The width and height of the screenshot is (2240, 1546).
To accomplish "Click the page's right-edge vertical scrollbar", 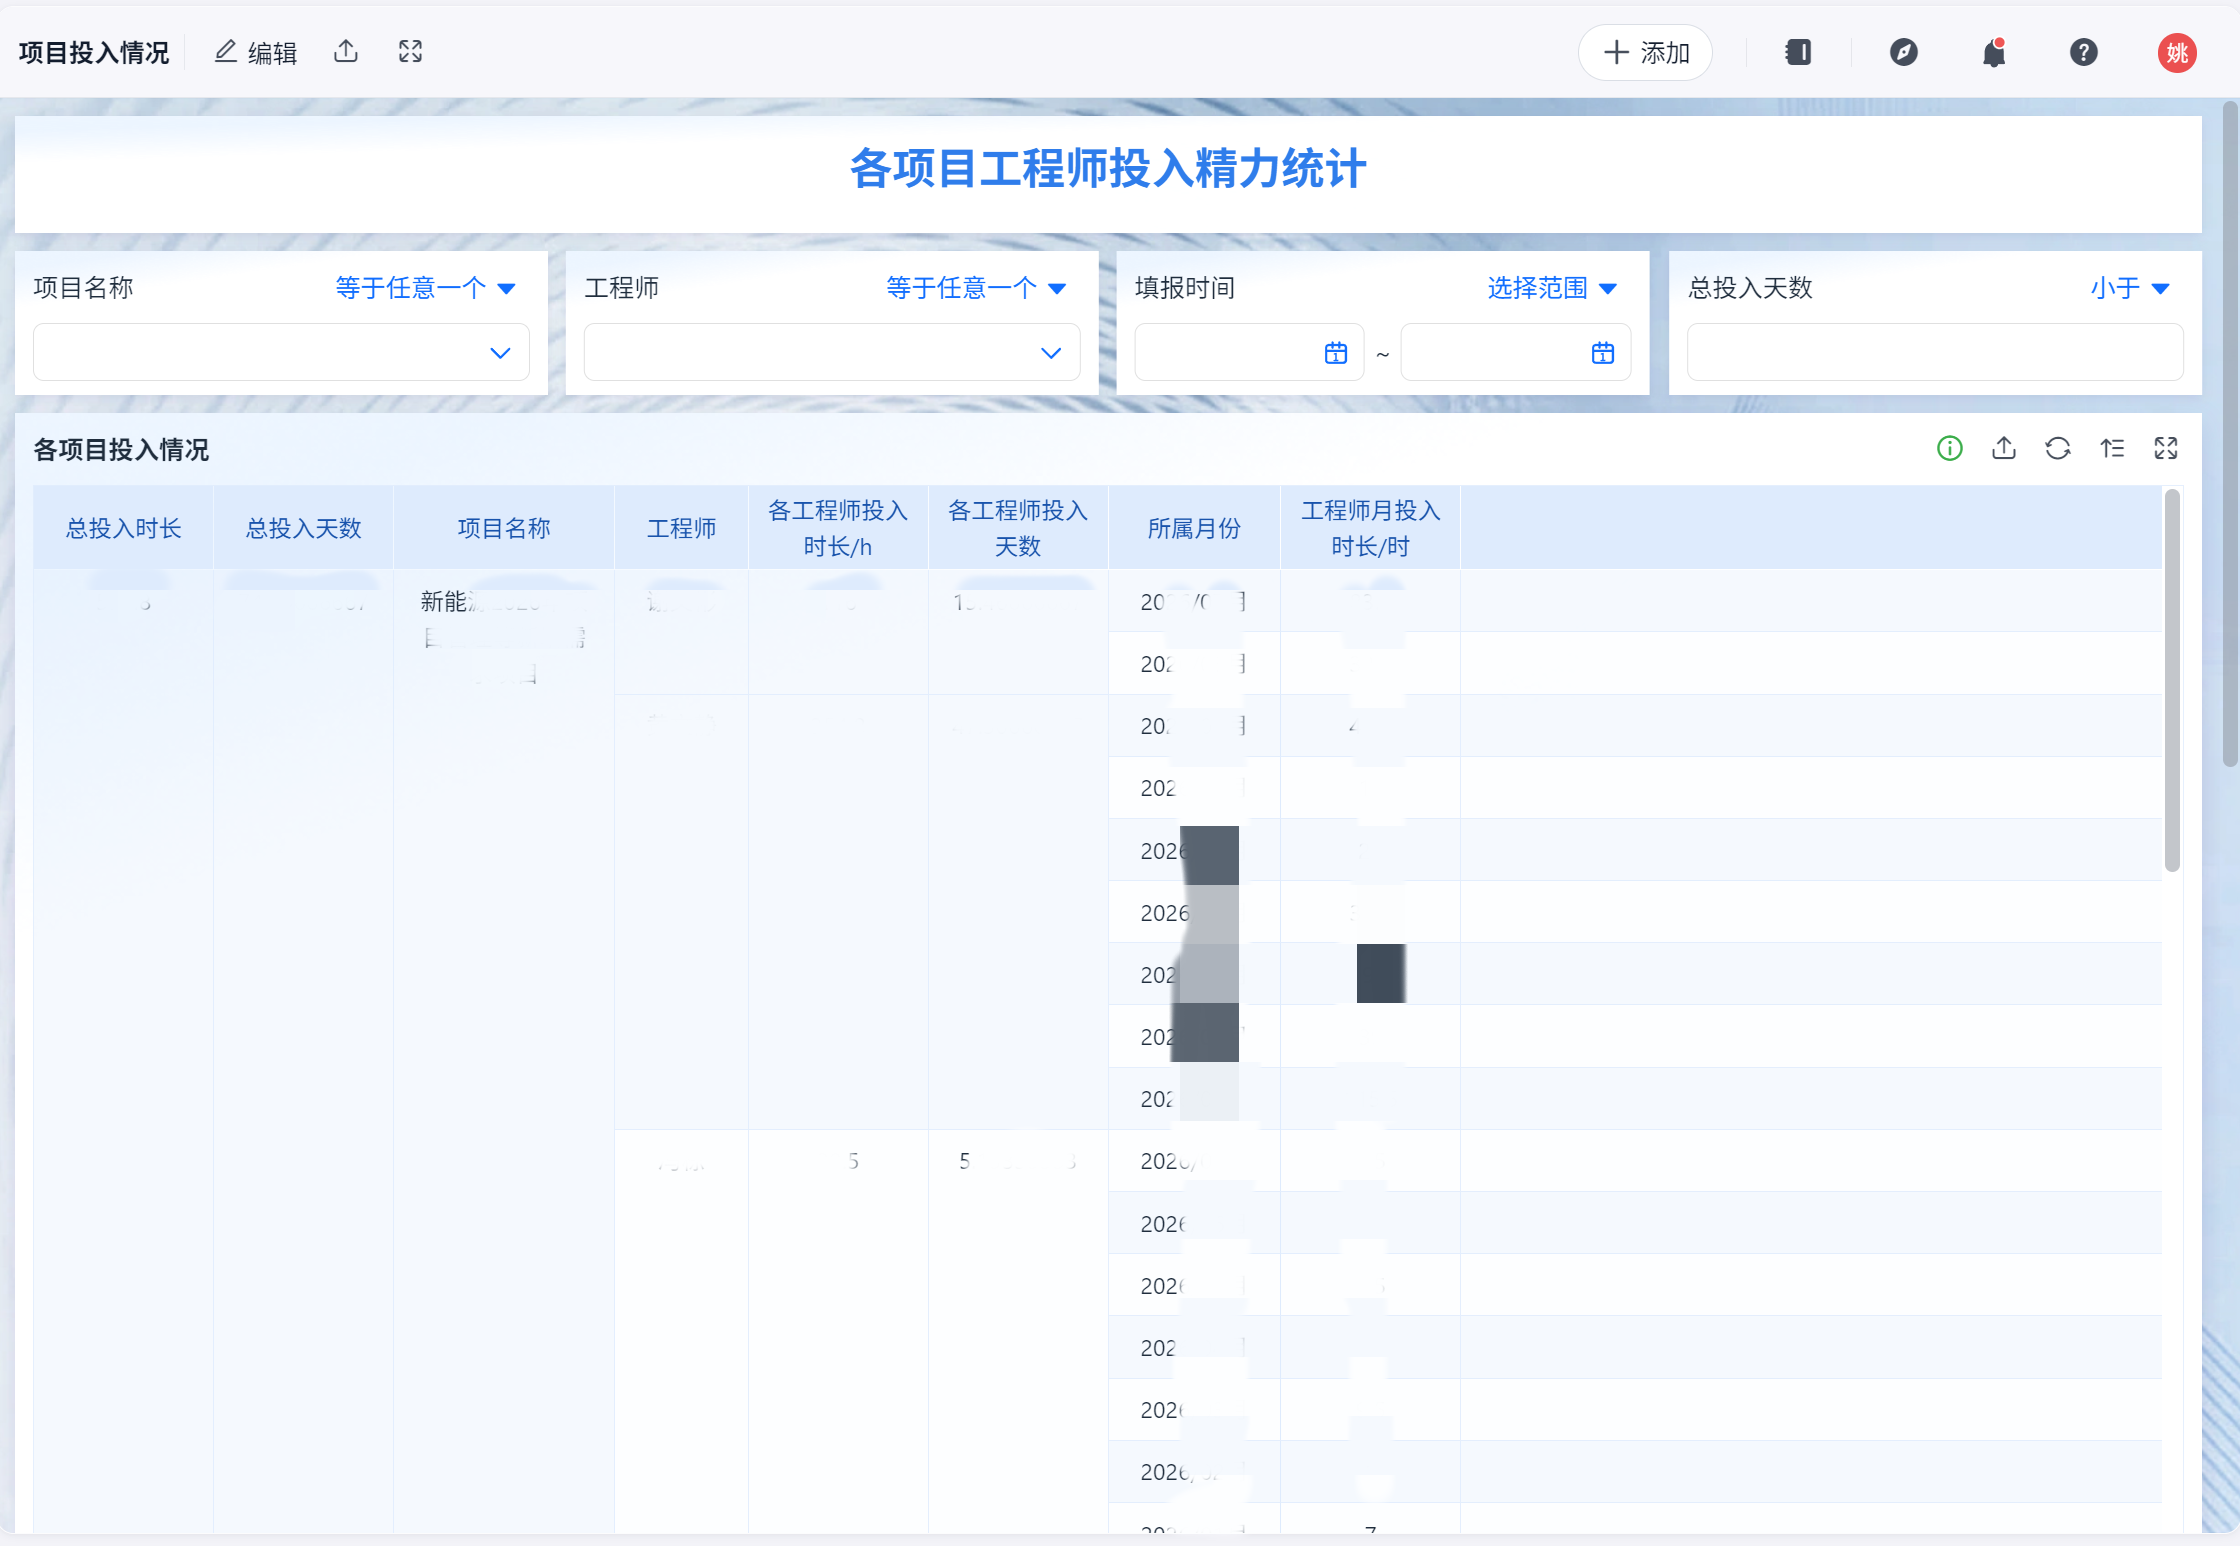I will (x=2230, y=434).
